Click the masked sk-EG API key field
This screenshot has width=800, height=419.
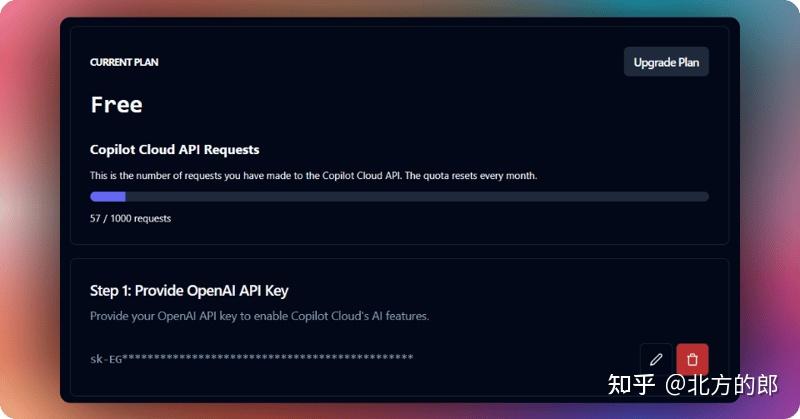pyautogui.click(x=251, y=357)
